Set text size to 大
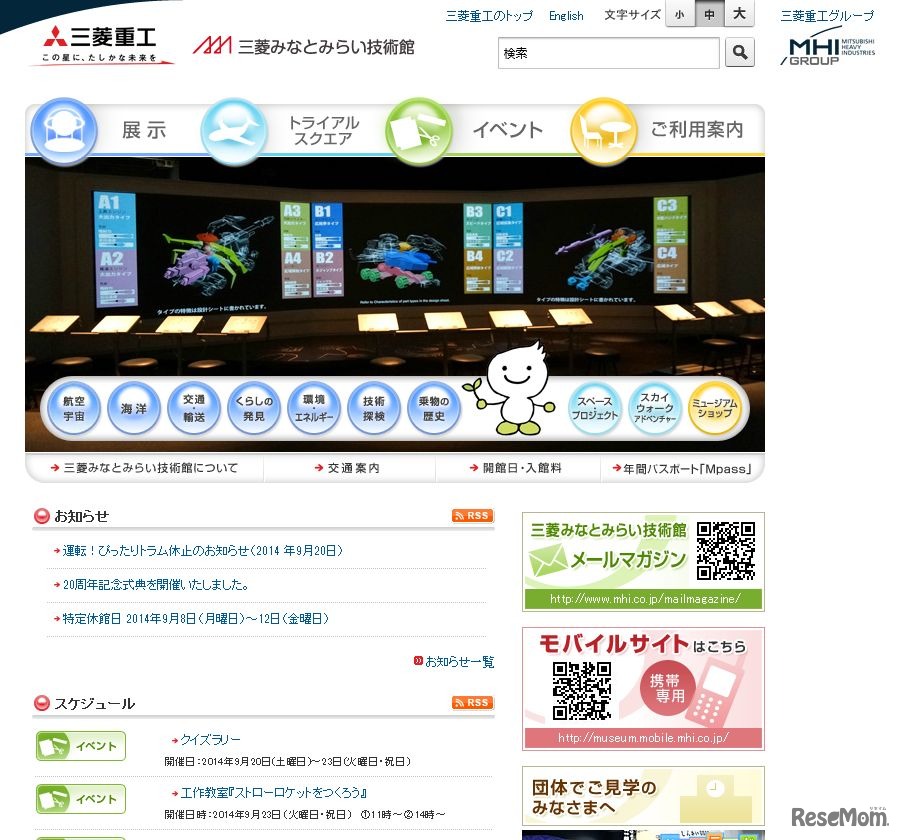The height and width of the screenshot is (840, 902). [x=740, y=14]
